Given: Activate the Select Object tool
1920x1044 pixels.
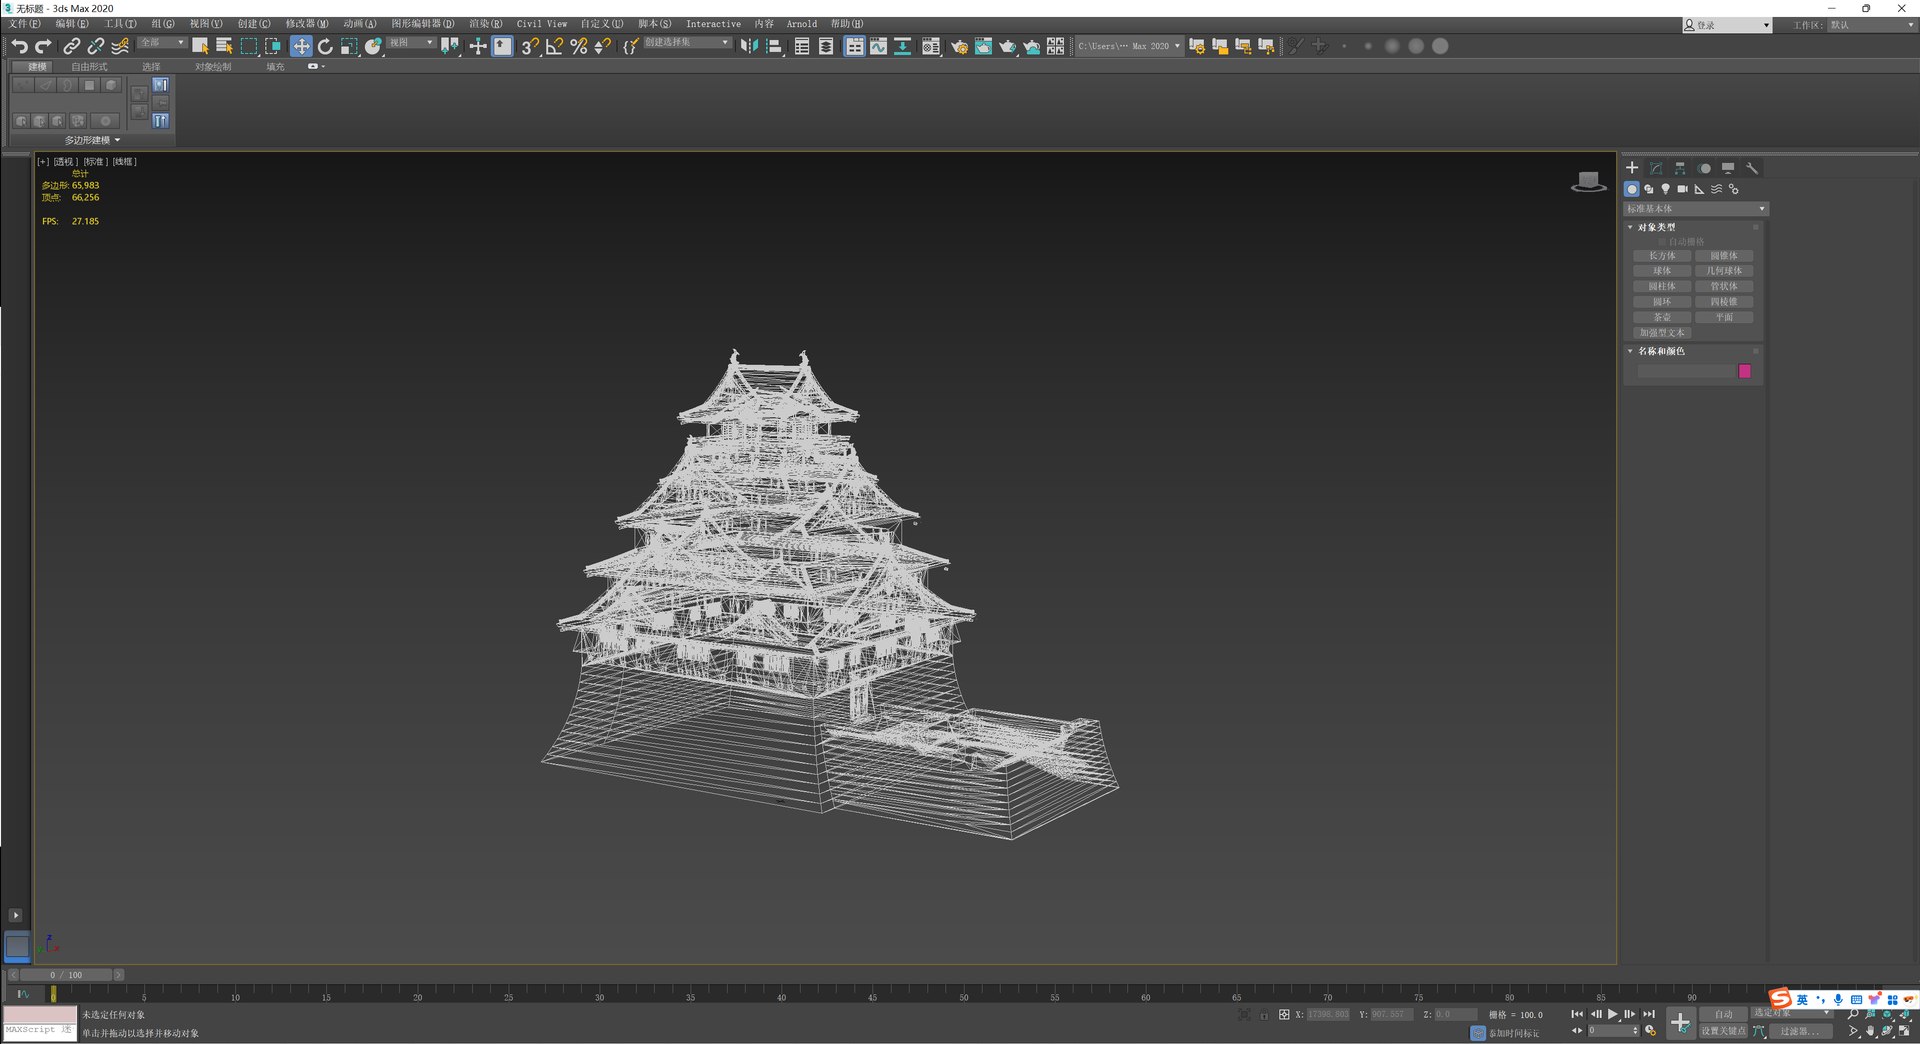Looking at the screenshot, I should click(x=200, y=46).
